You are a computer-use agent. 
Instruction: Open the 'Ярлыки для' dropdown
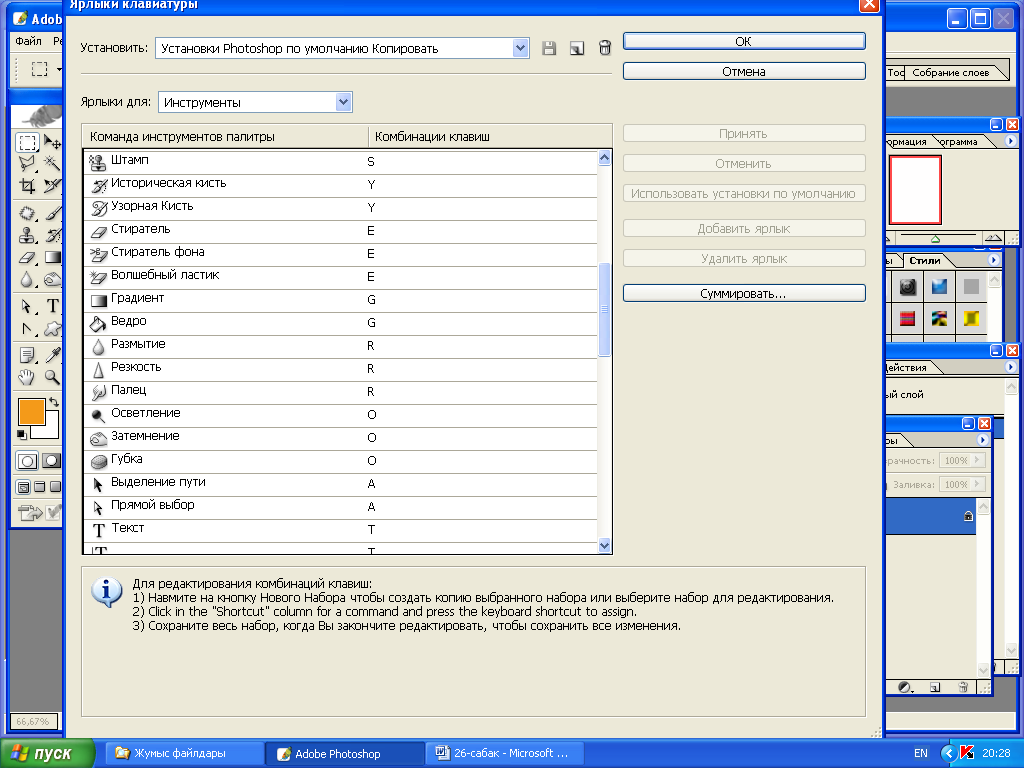tap(344, 102)
